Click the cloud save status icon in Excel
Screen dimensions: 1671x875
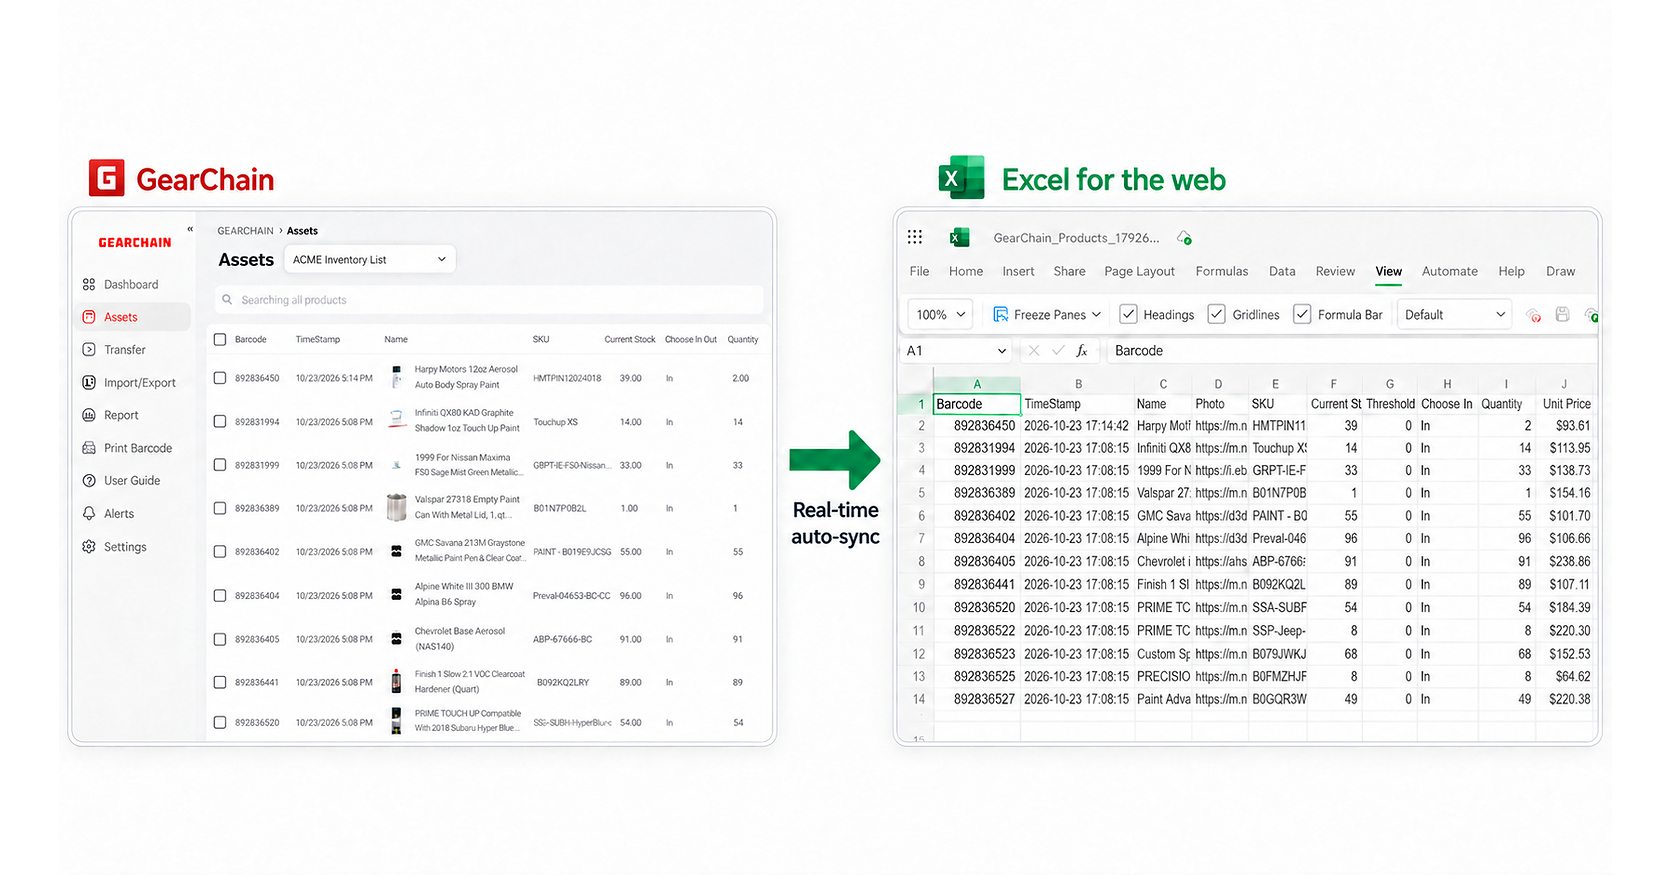1184,238
